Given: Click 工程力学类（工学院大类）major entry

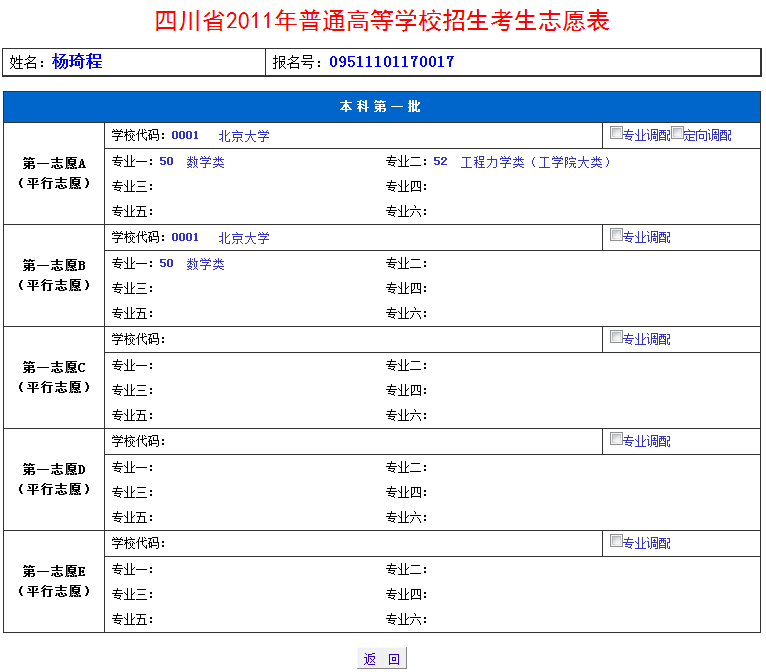Looking at the screenshot, I should coord(536,162).
